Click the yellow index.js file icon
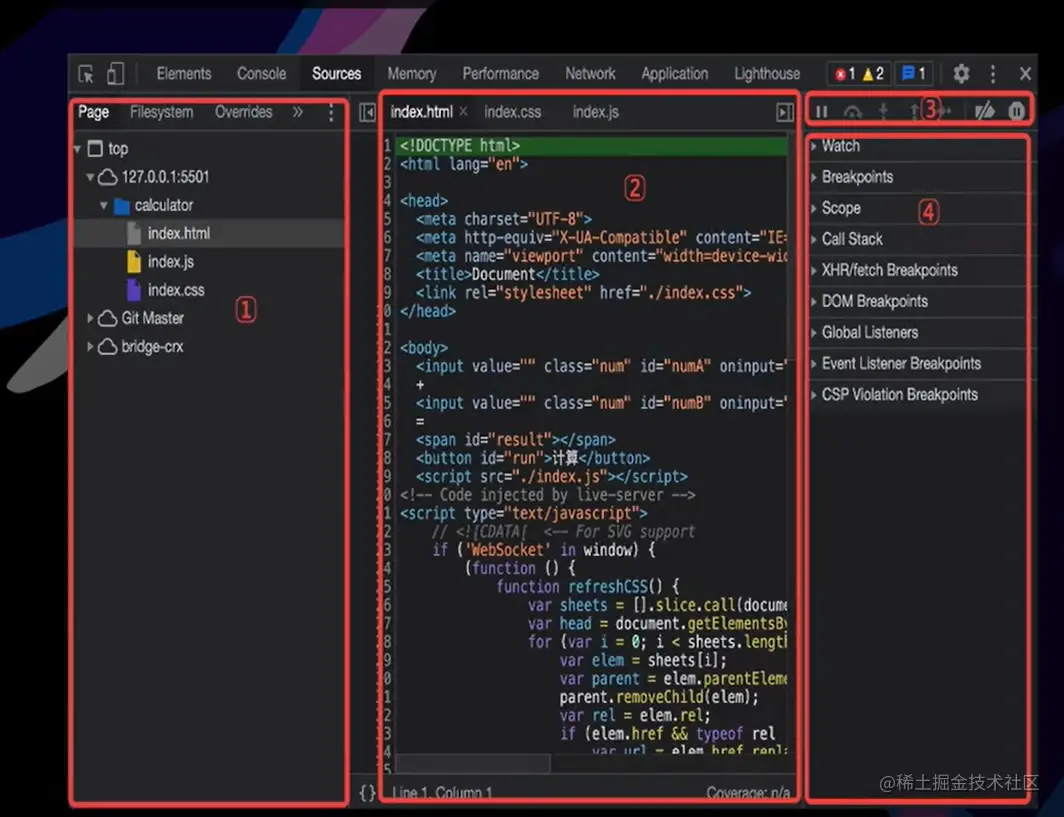Viewport: 1064px width, 817px height. coord(134,262)
